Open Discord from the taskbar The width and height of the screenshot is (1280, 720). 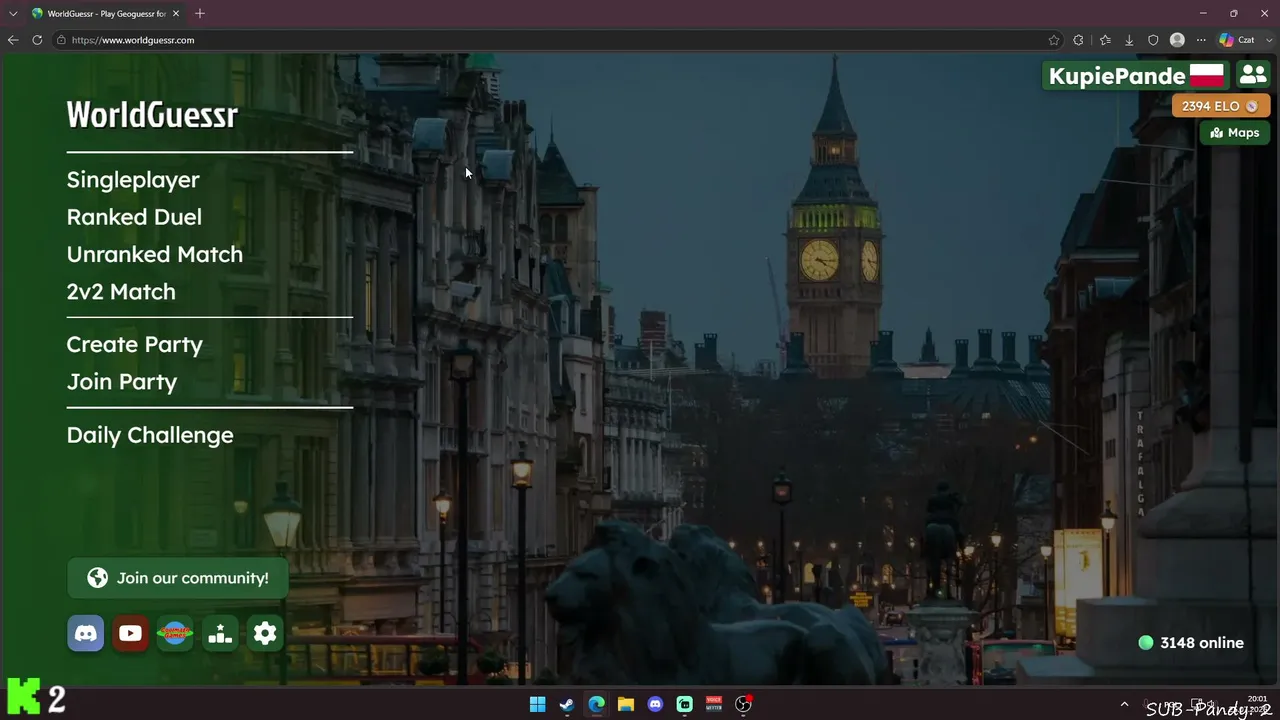655,704
